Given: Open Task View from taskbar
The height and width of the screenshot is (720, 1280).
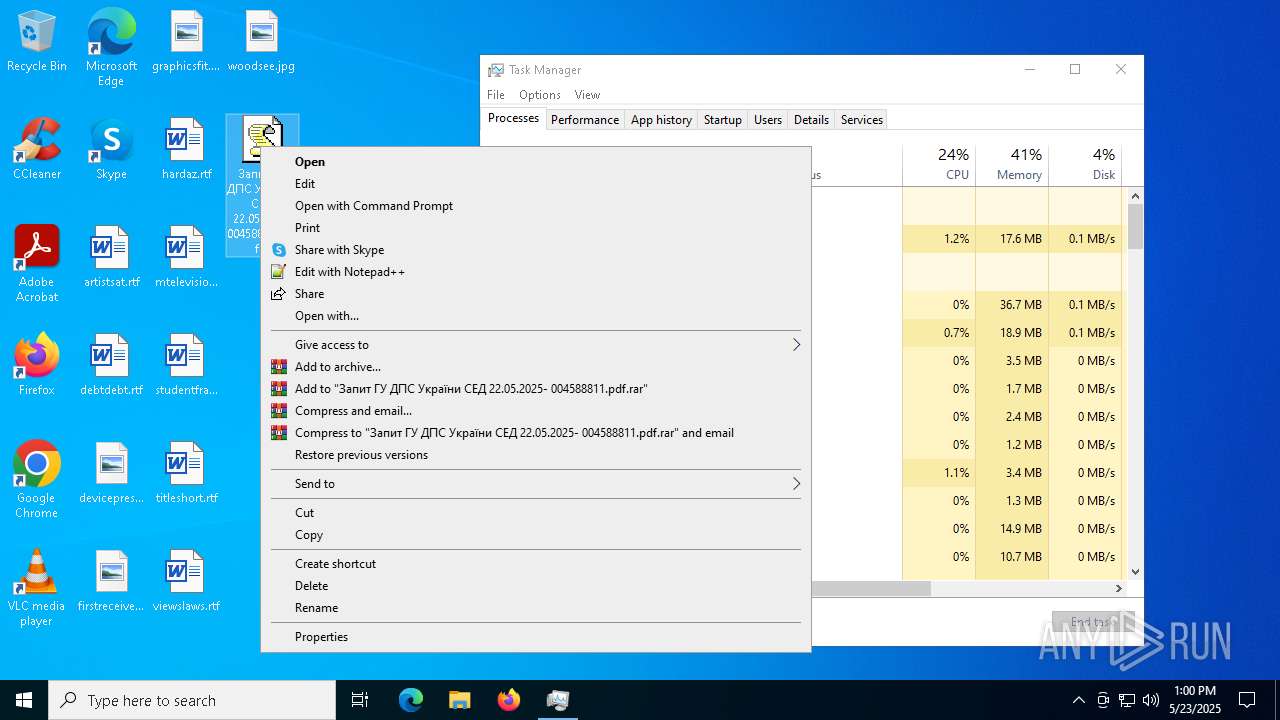Looking at the screenshot, I should point(360,700).
